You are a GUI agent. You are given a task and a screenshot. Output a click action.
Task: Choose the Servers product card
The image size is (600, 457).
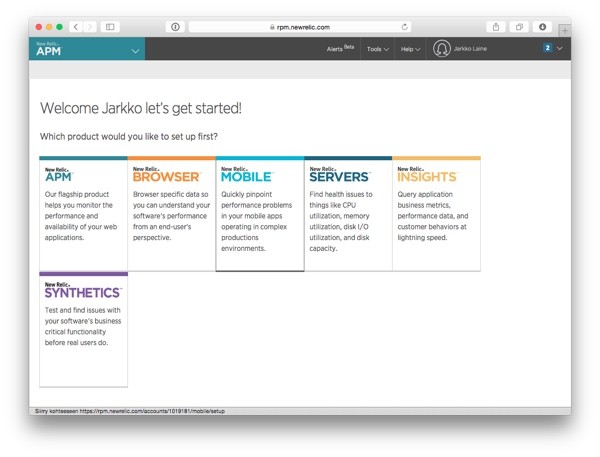tap(348, 214)
